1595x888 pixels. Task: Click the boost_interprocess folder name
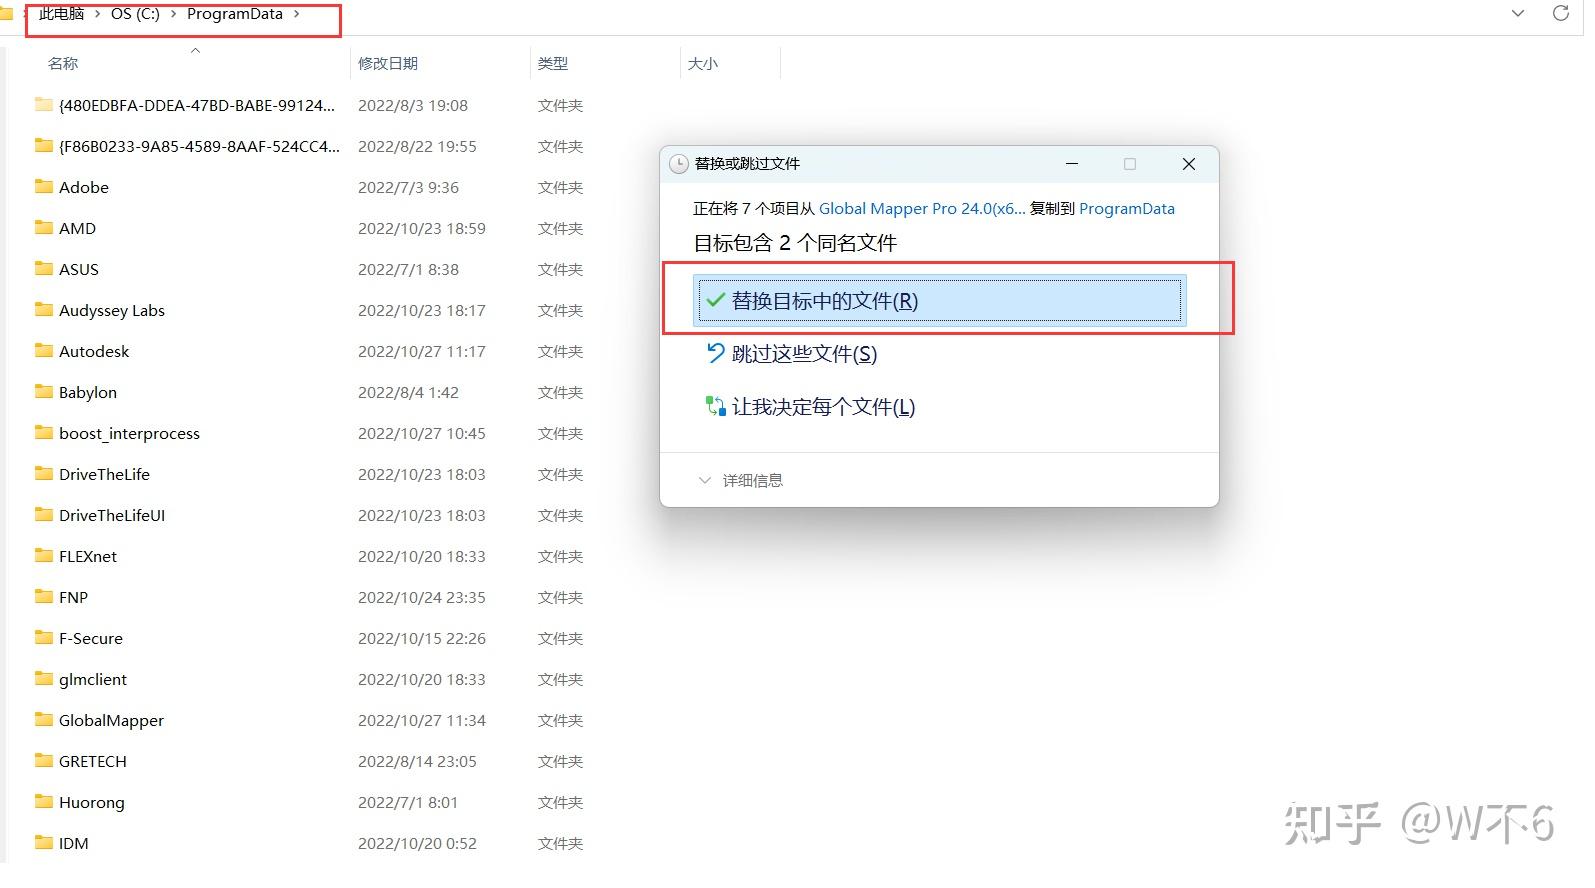129,433
